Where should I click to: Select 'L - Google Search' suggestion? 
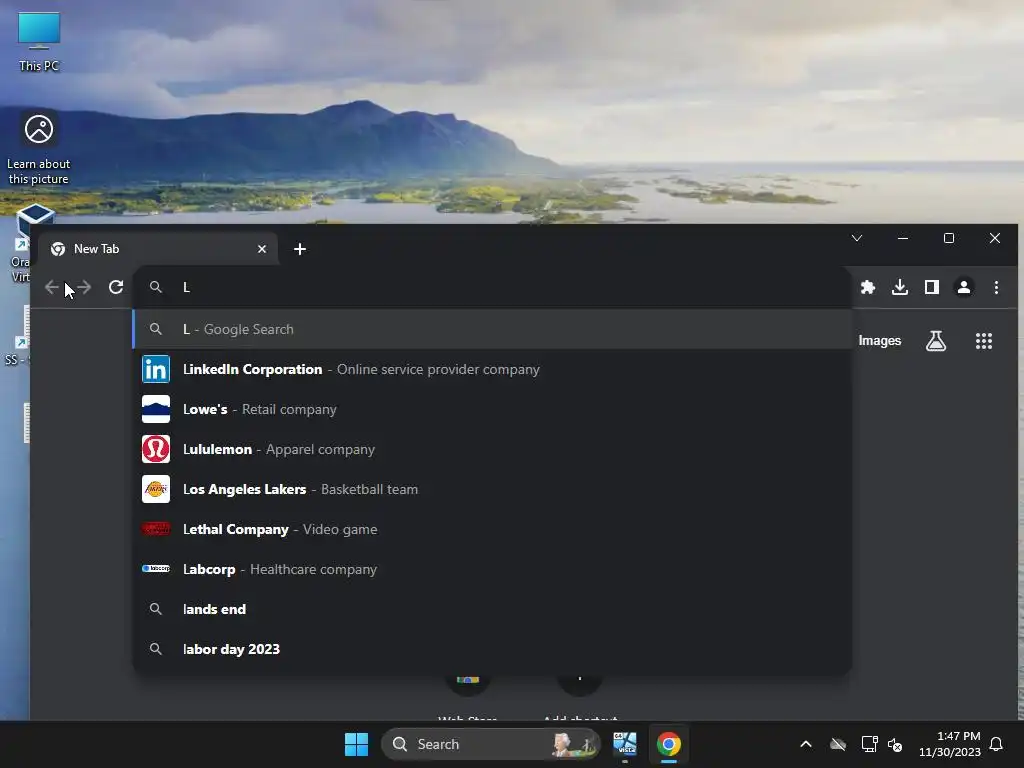492,329
